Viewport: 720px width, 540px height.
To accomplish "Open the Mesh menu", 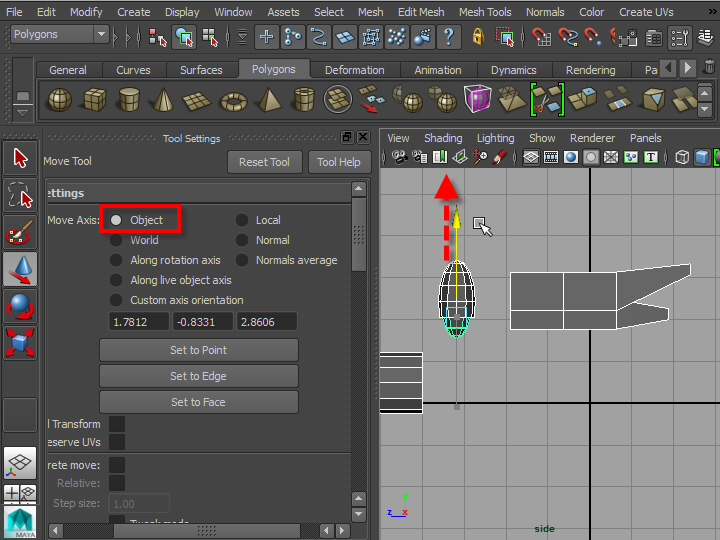I will [371, 12].
